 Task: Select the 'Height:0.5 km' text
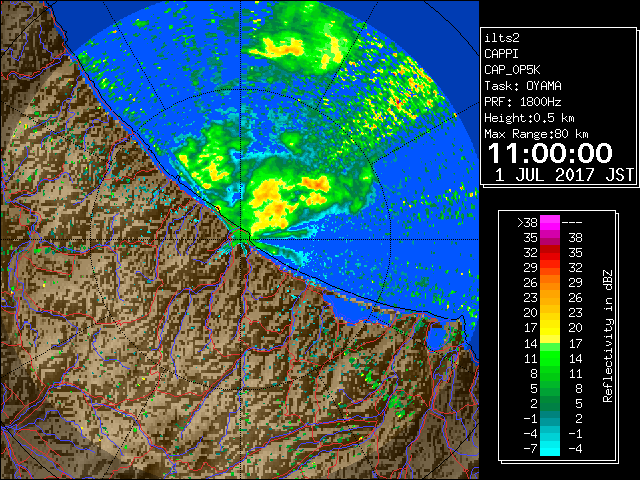(529, 118)
